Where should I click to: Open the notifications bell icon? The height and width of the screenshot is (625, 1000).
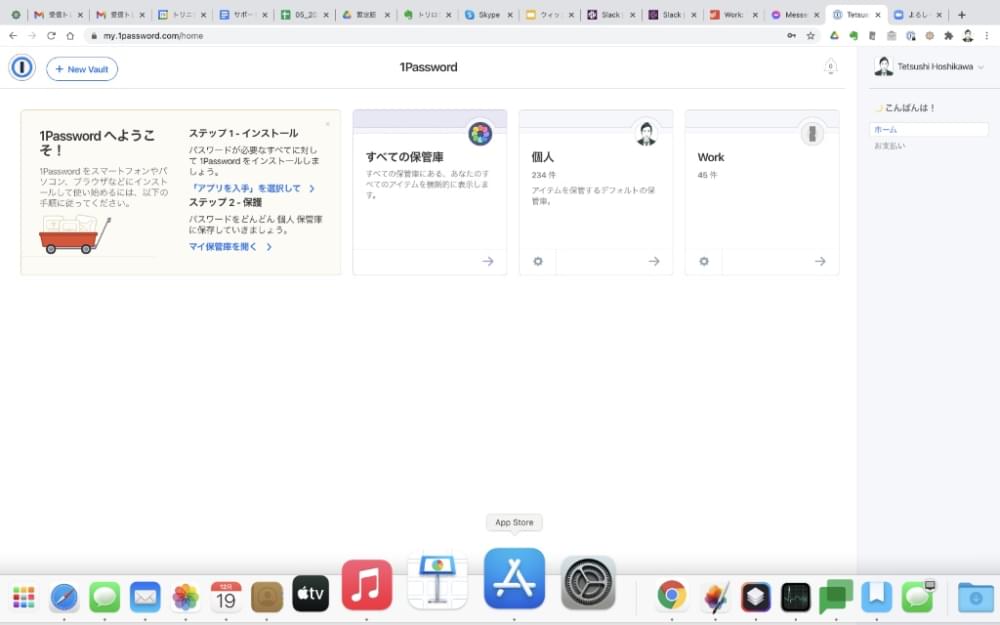(x=830, y=67)
